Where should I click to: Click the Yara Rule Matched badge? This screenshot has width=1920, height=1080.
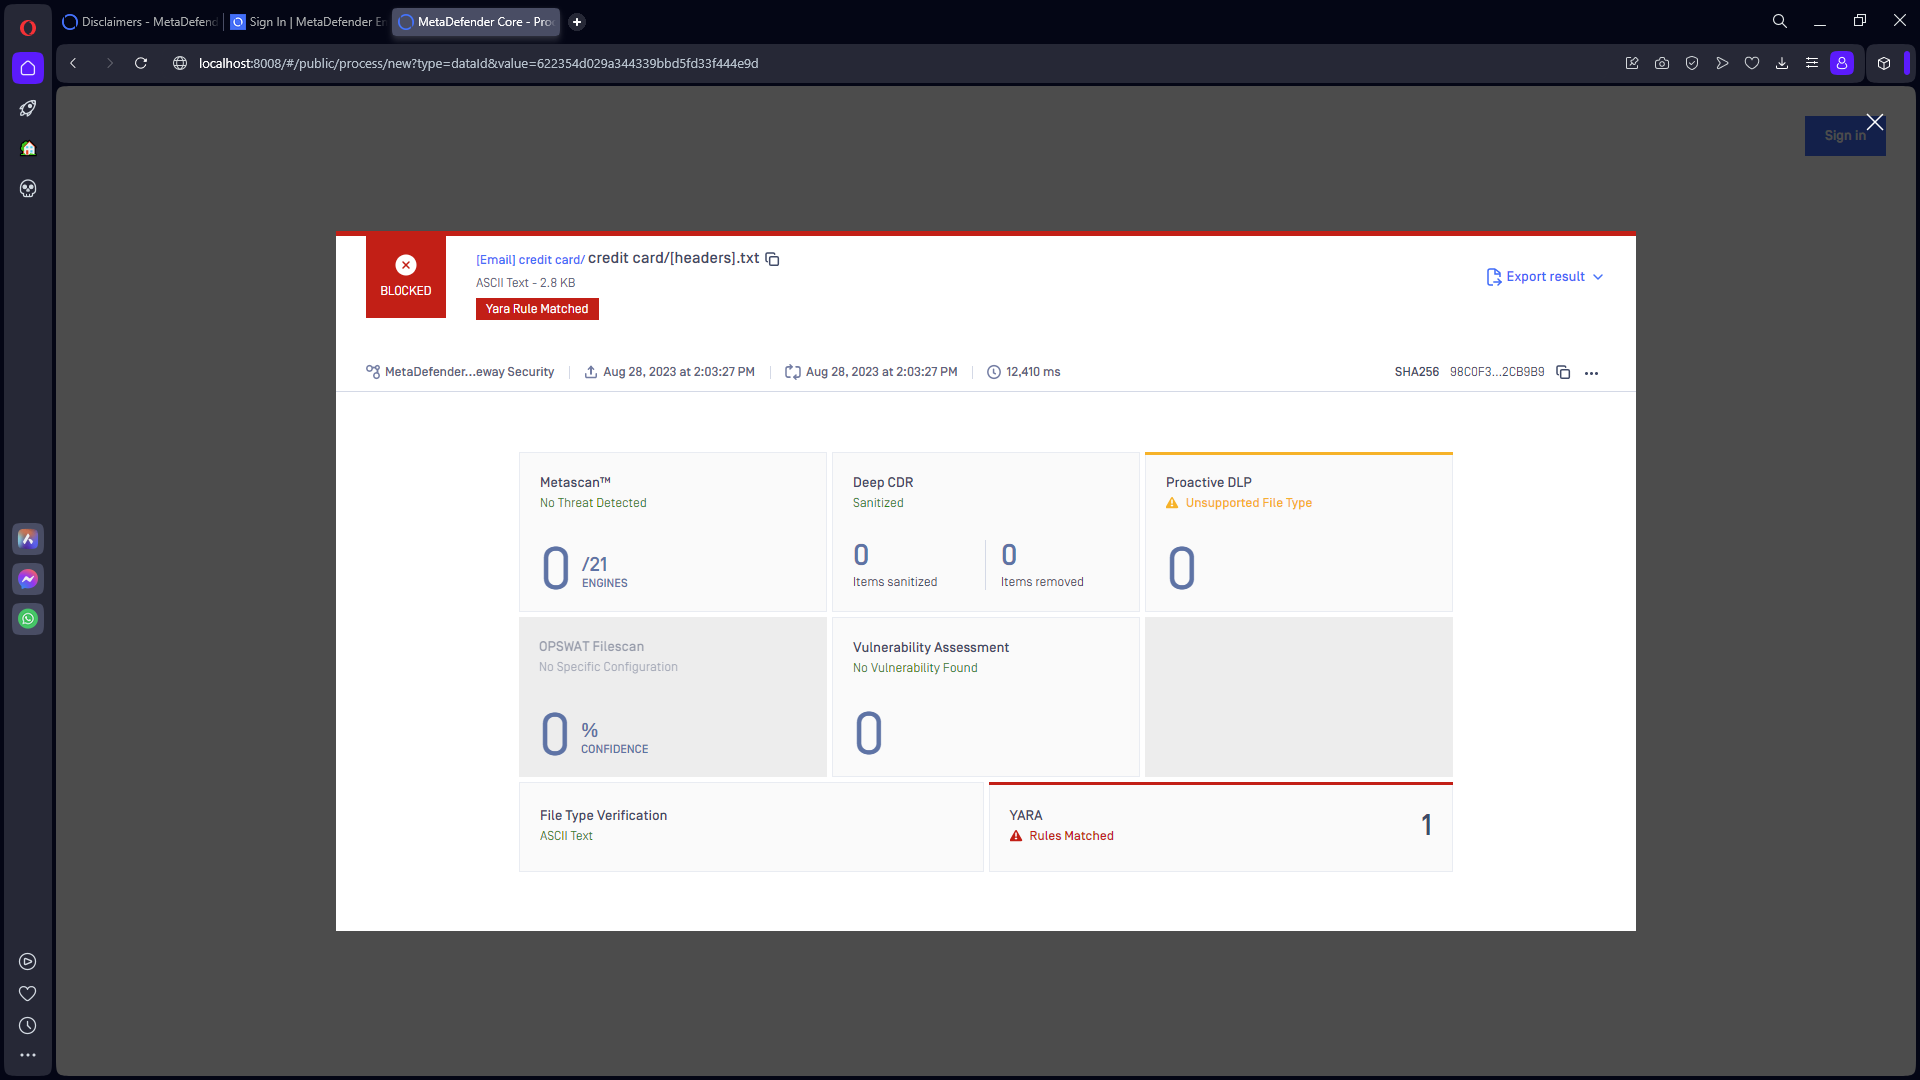[537, 309]
